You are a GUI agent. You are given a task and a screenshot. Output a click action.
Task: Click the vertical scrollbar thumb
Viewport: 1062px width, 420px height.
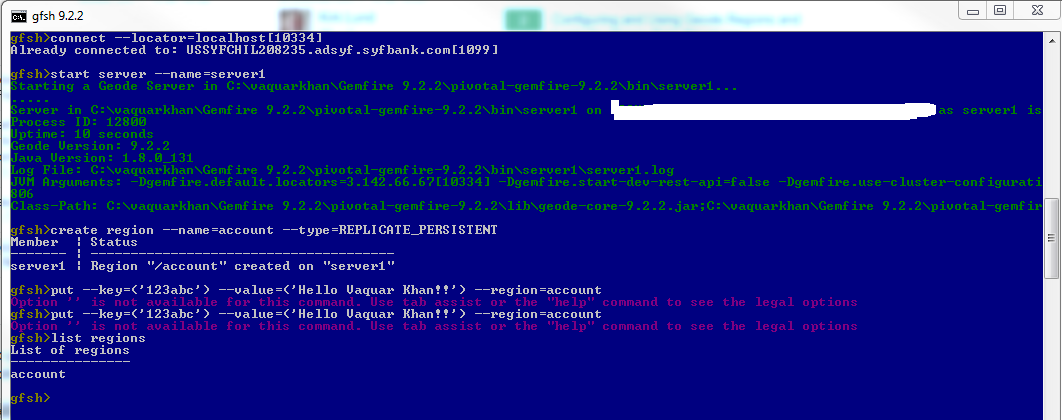(1052, 238)
